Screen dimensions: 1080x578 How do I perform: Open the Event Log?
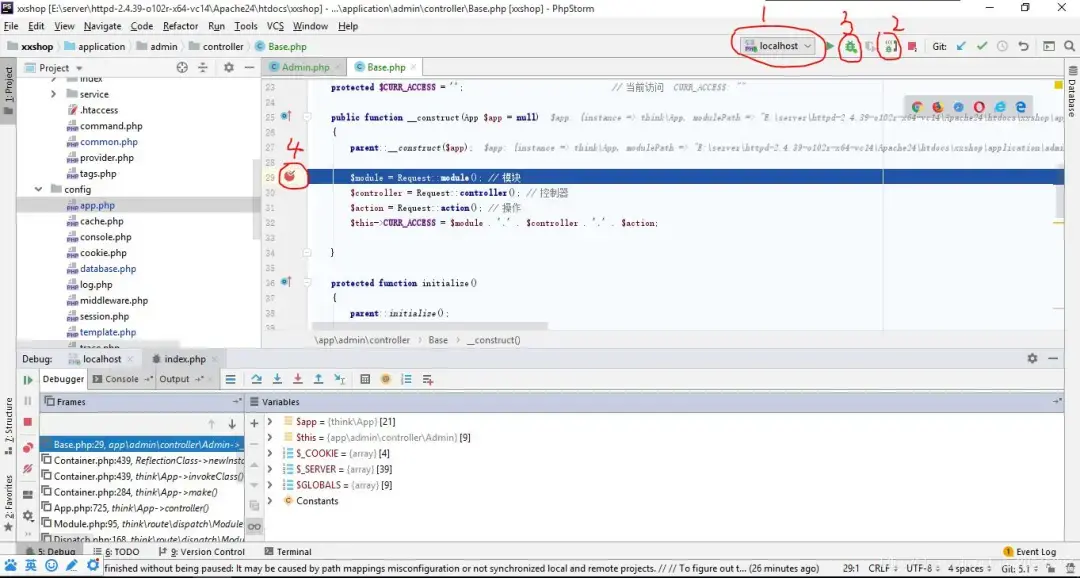pos(1029,551)
